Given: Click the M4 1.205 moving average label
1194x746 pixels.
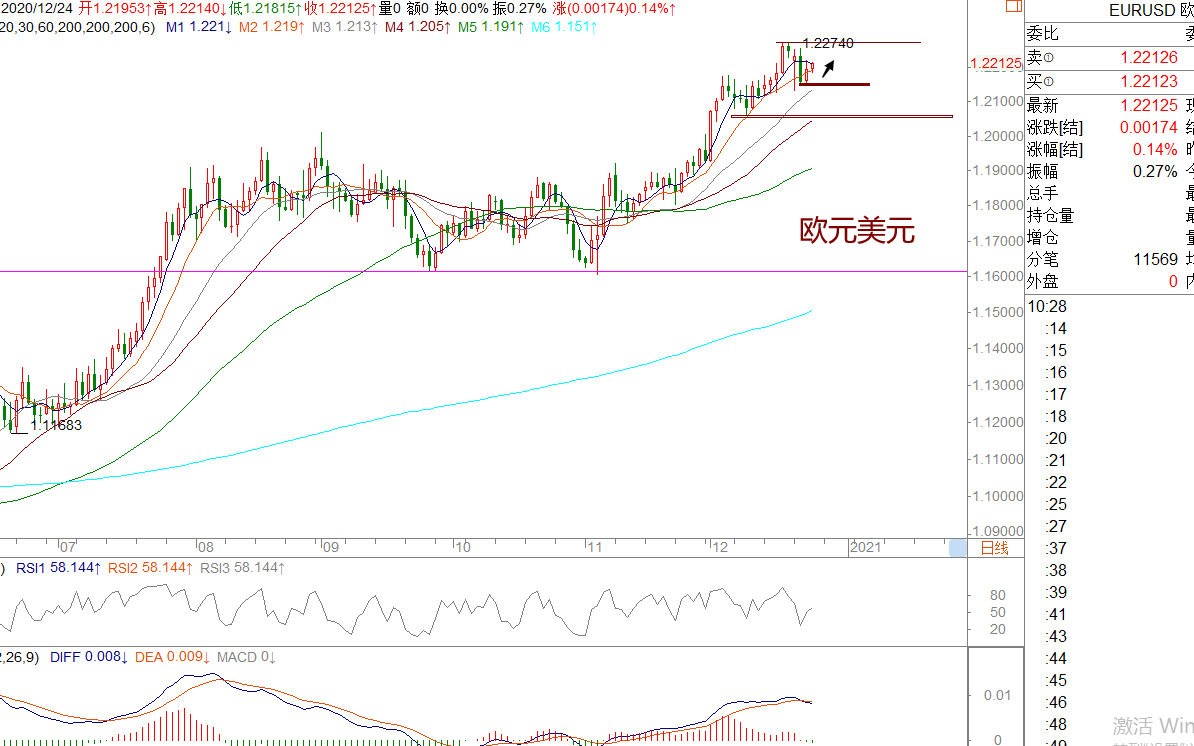Looking at the screenshot, I should [418, 27].
